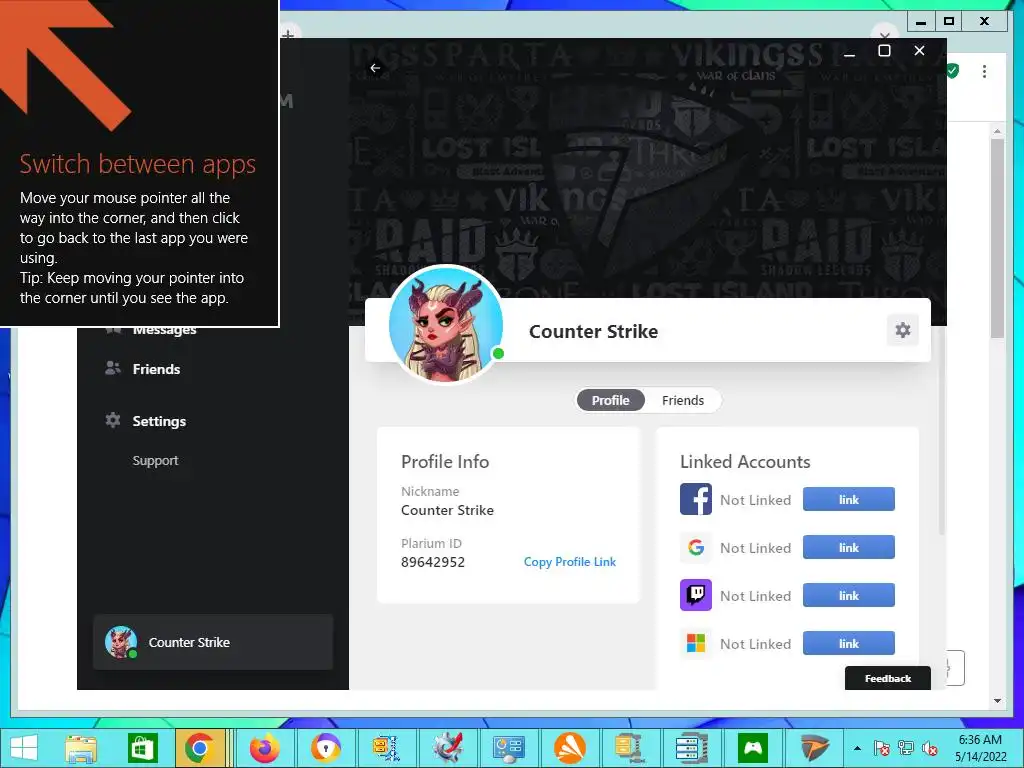Click the Settings gear icon in sidebar
This screenshot has height=768, width=1024.
pyautogui.click(x=113, y=420)
